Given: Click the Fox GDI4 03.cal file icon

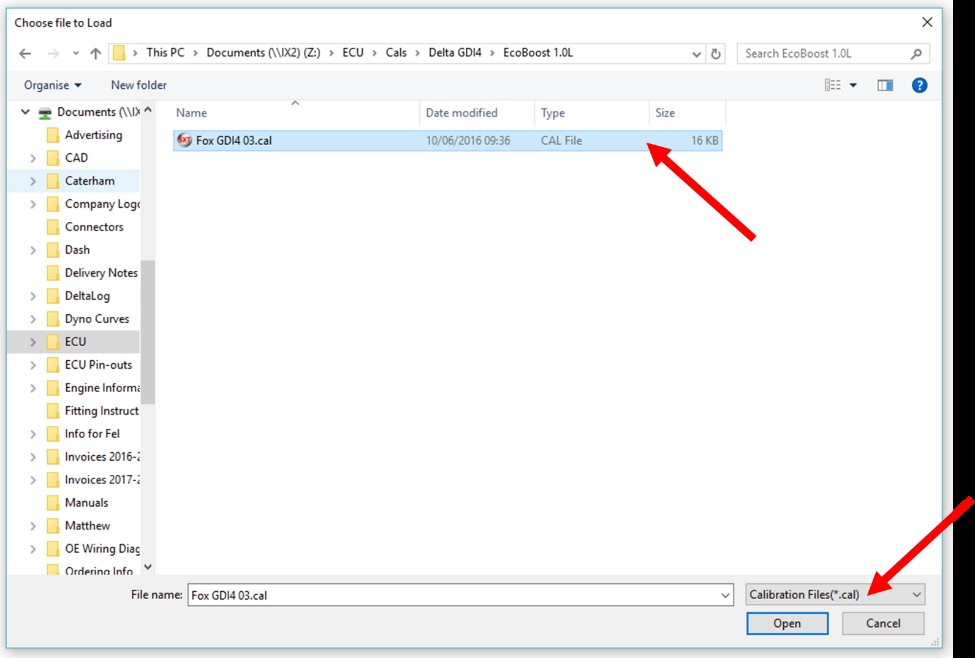Looking at the screenshot, I should click(x=184, y=141).
